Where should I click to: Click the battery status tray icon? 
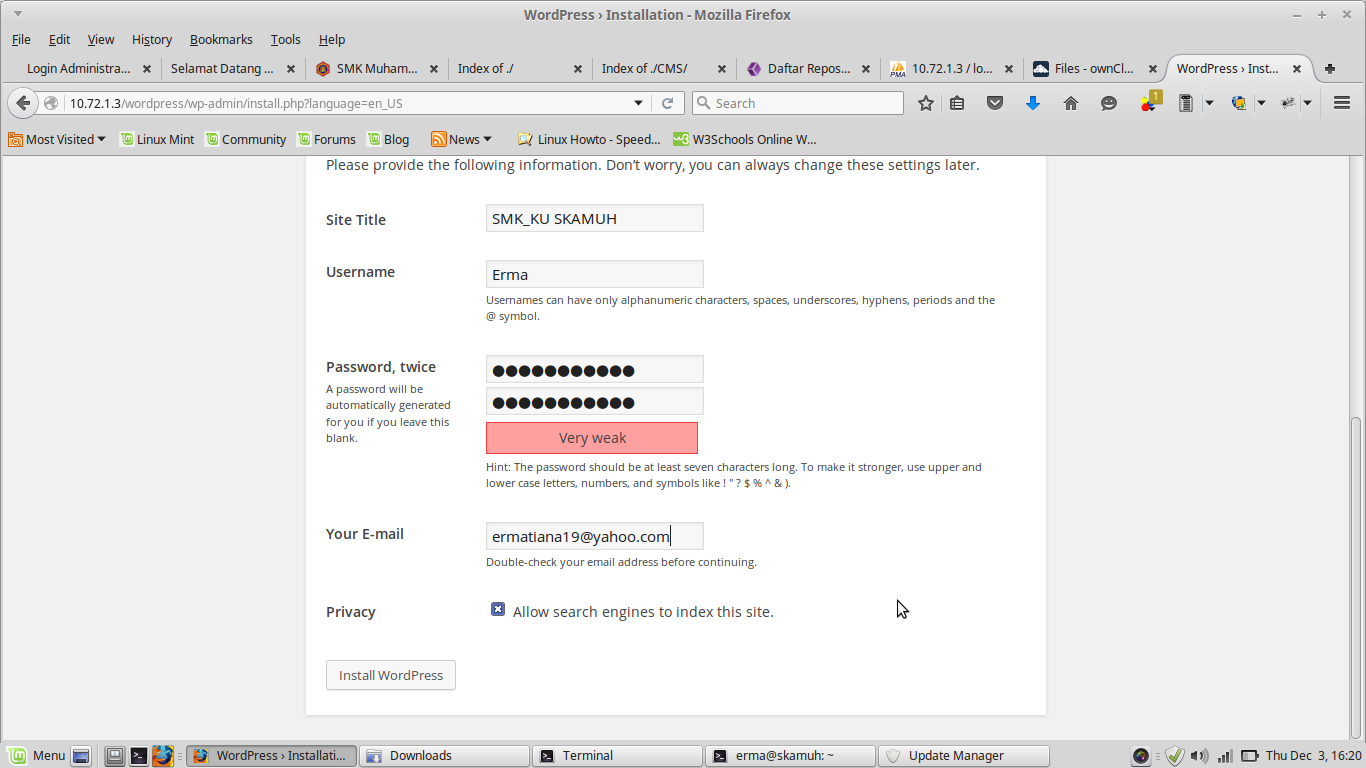(x=1249, y=756)
